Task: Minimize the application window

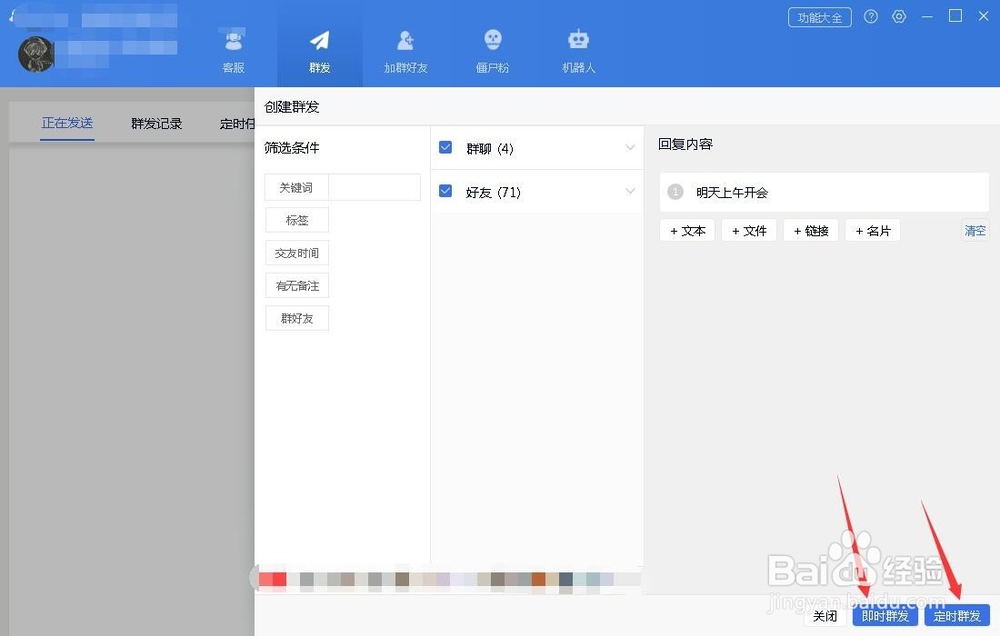Action: (x=927, y=17)
